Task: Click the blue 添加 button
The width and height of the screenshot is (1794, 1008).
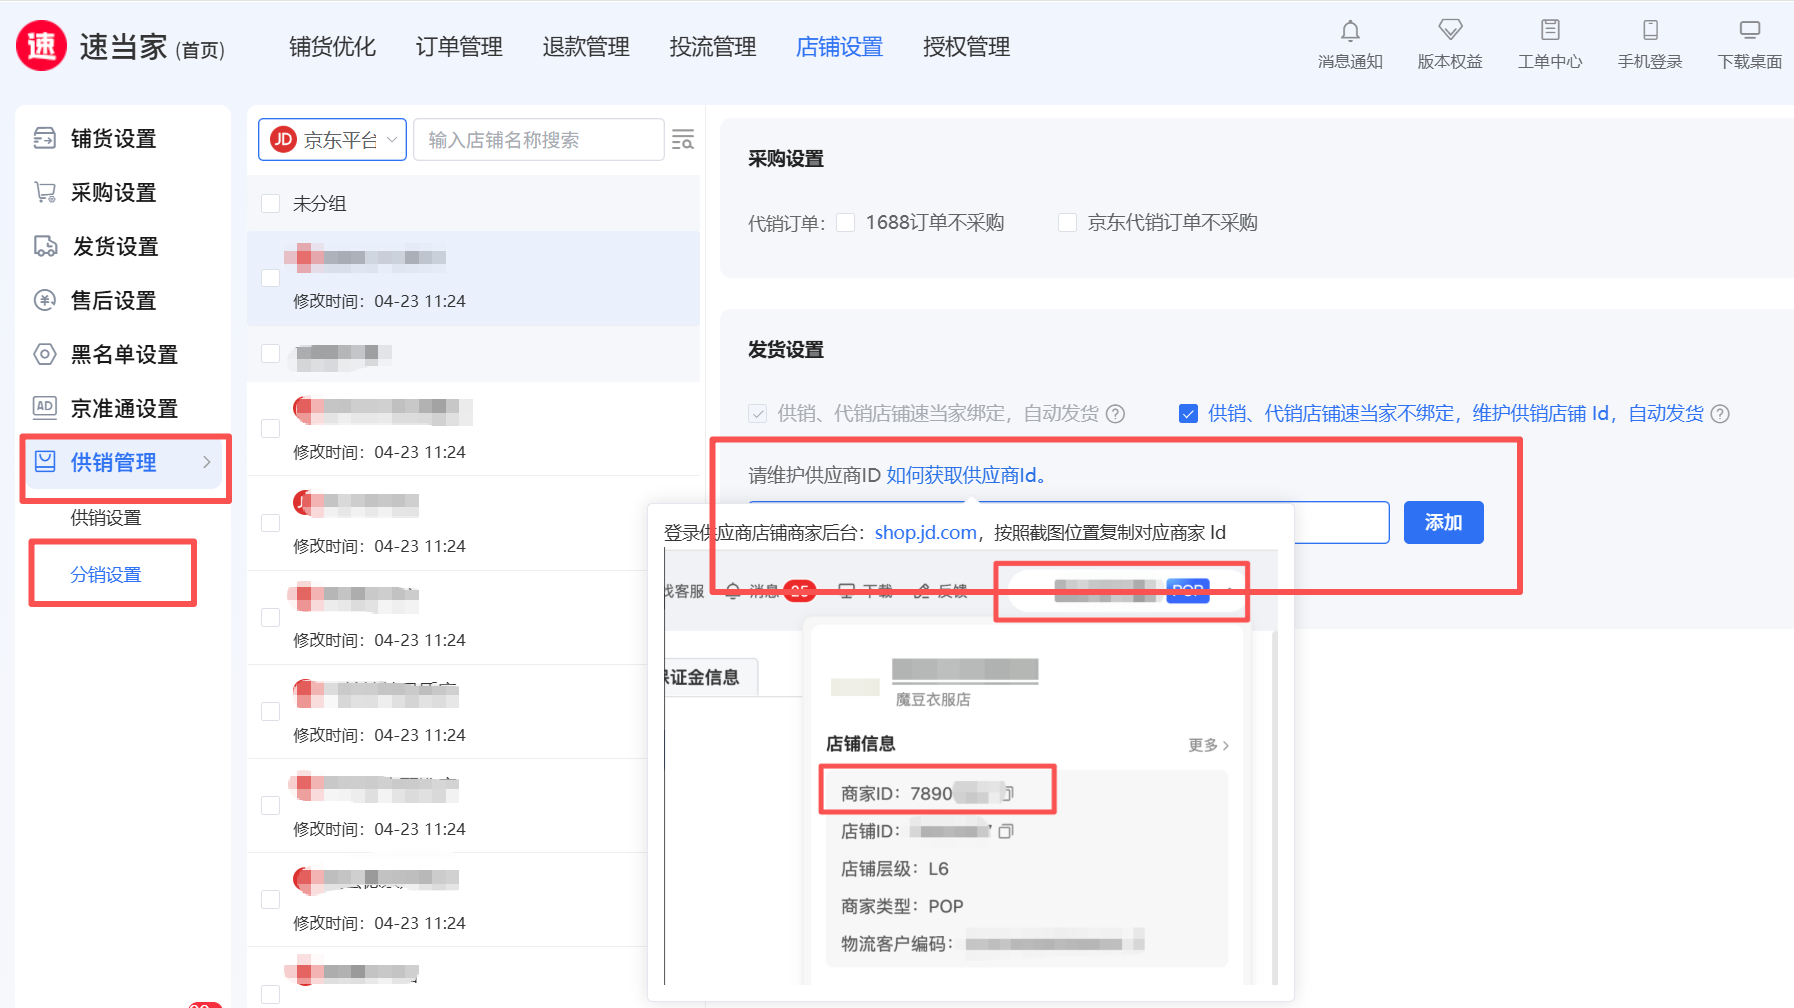Action: click(x=1443, y=523)
